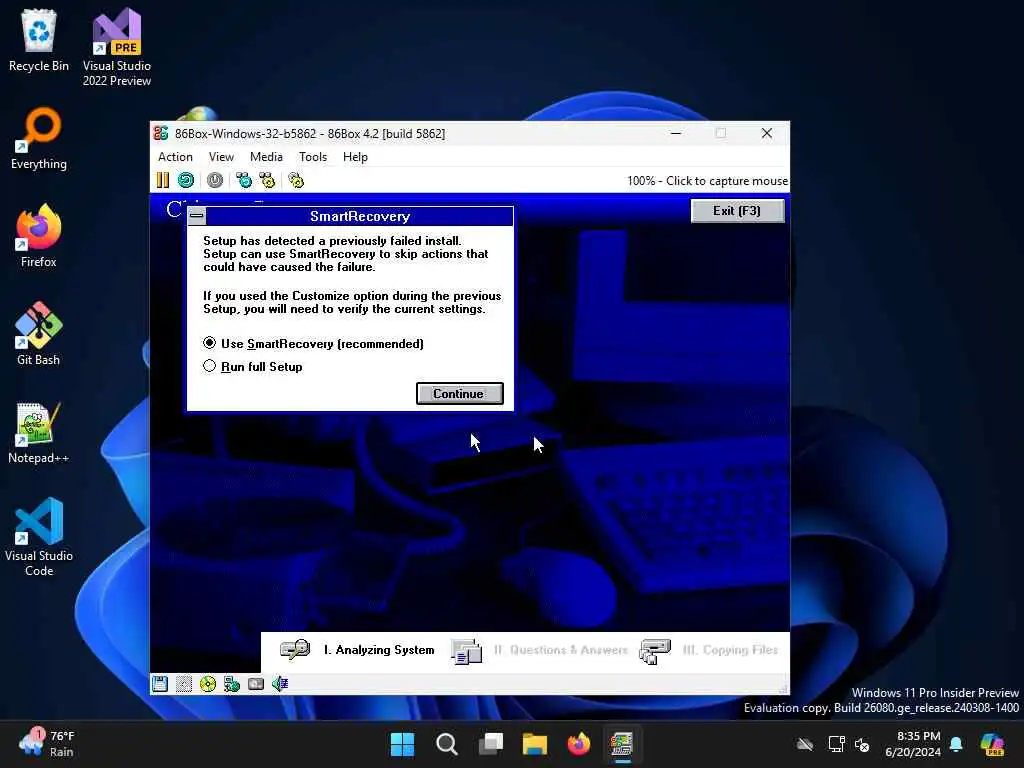Open weather widget showing 76°F Rain
Screen dimensions: 1024x768
[47, 743]
